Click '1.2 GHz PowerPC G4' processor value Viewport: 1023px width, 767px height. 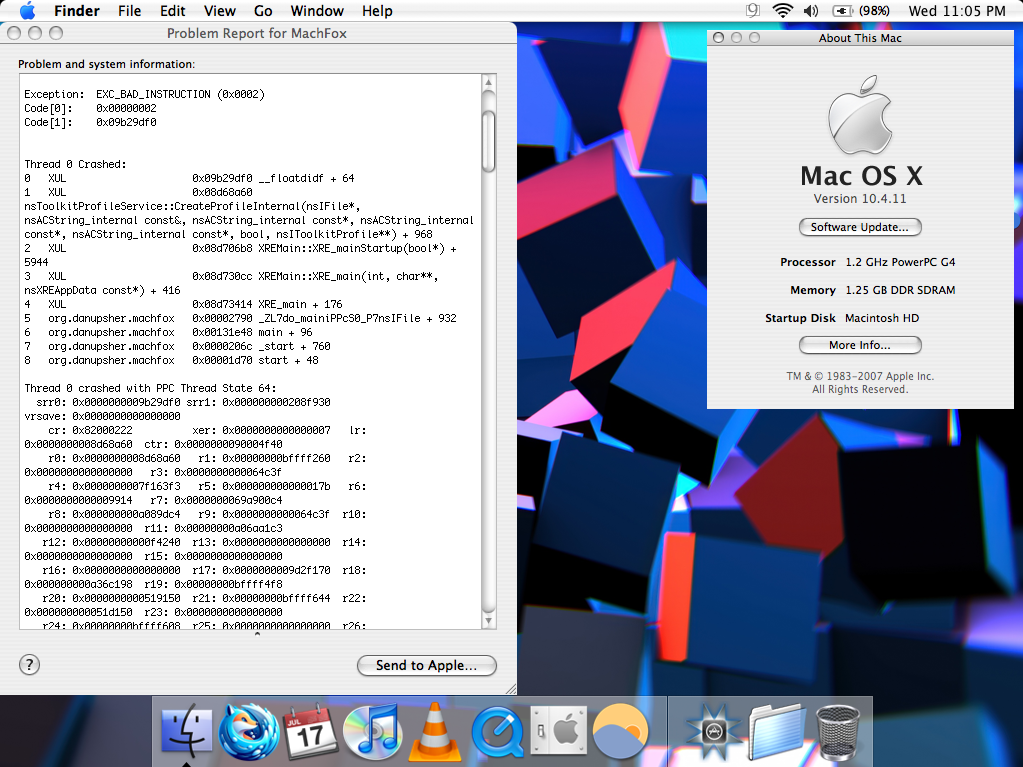pos(900,262)
